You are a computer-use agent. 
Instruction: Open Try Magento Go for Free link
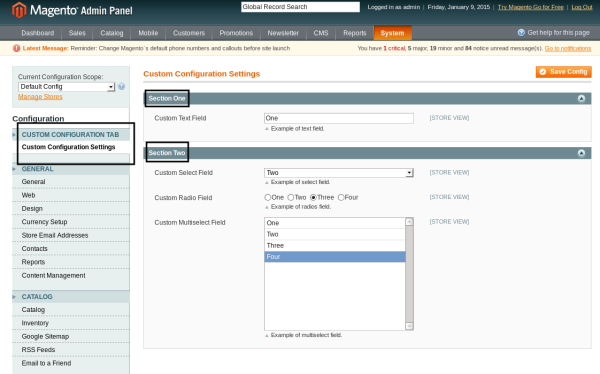tap(530, 7)
